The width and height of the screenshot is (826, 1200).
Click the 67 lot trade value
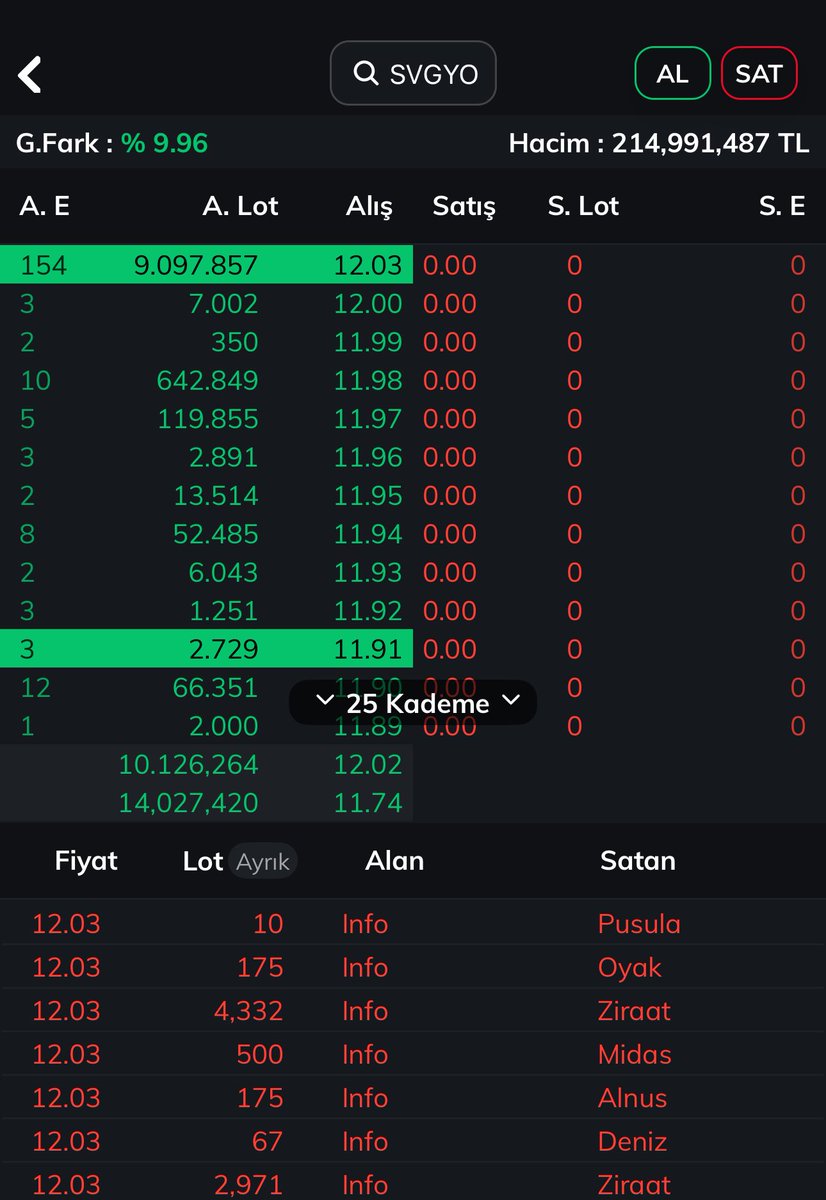(x=267, y=1141)
